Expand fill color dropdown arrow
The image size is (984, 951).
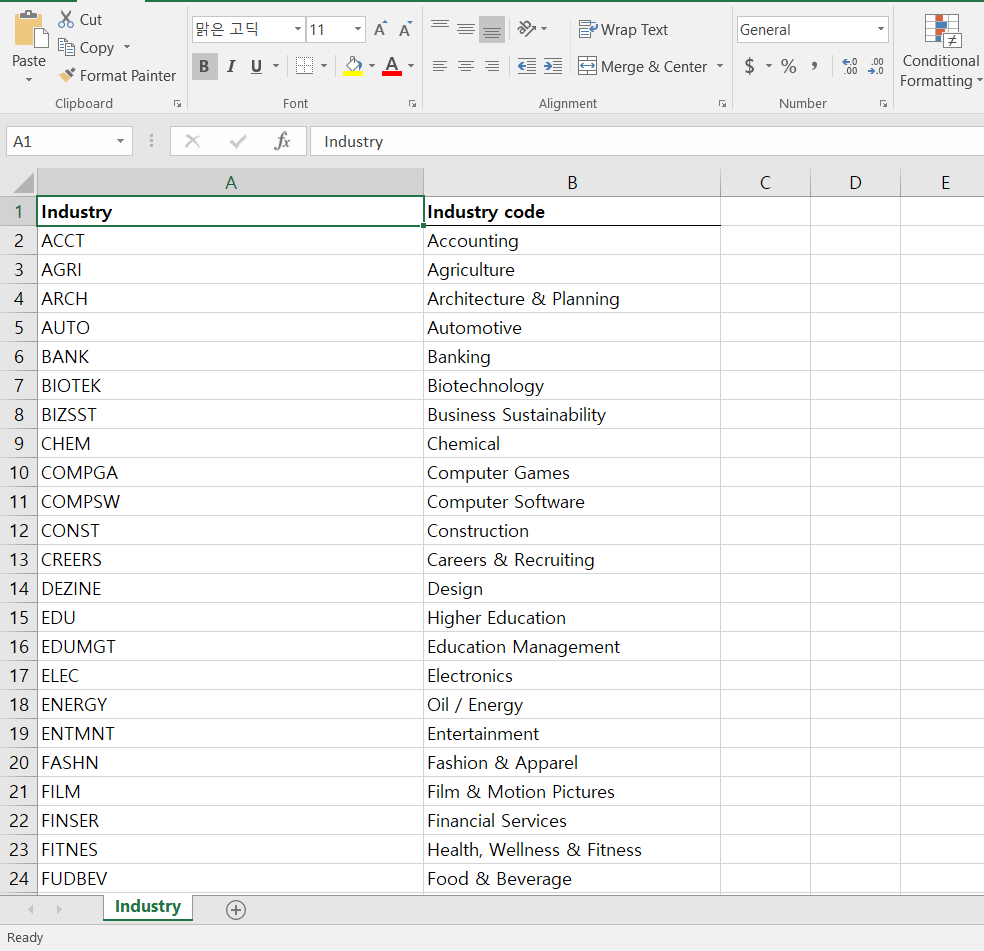coord(372,65)
